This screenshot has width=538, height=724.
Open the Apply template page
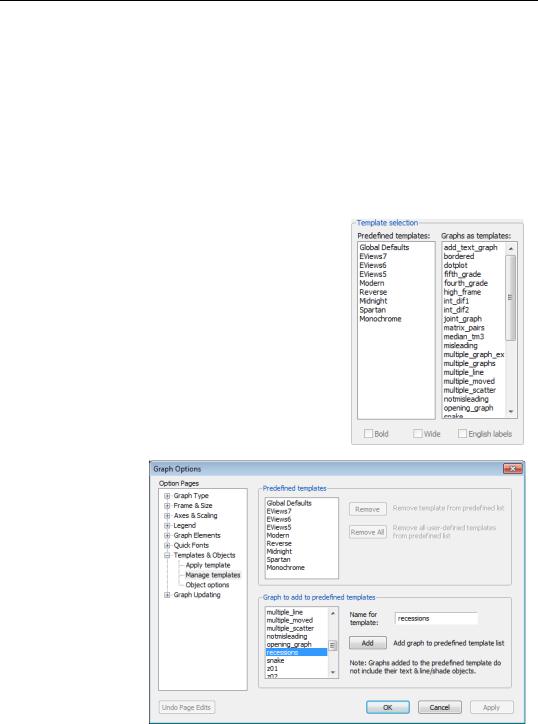click(208, 565)
